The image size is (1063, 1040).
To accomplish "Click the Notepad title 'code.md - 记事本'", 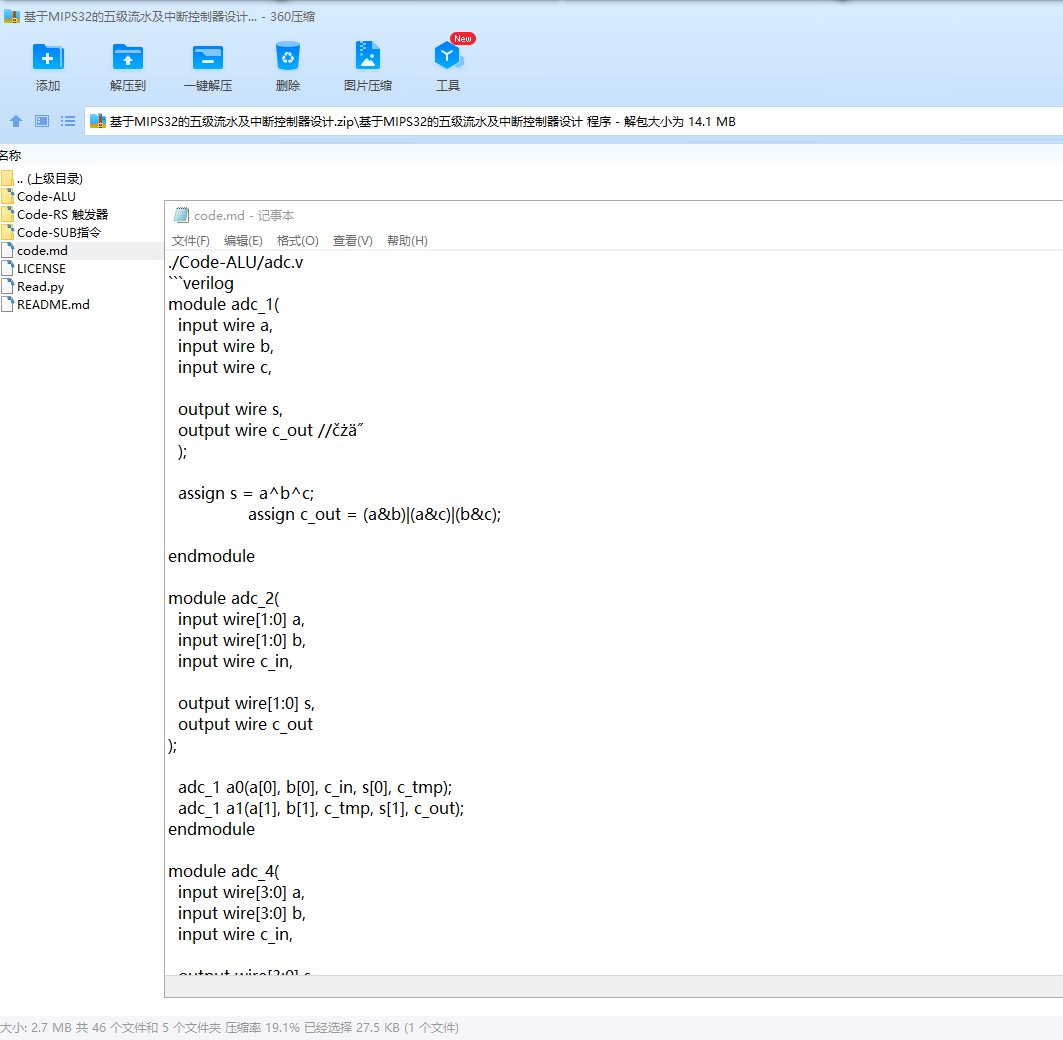I will point(244,216).
